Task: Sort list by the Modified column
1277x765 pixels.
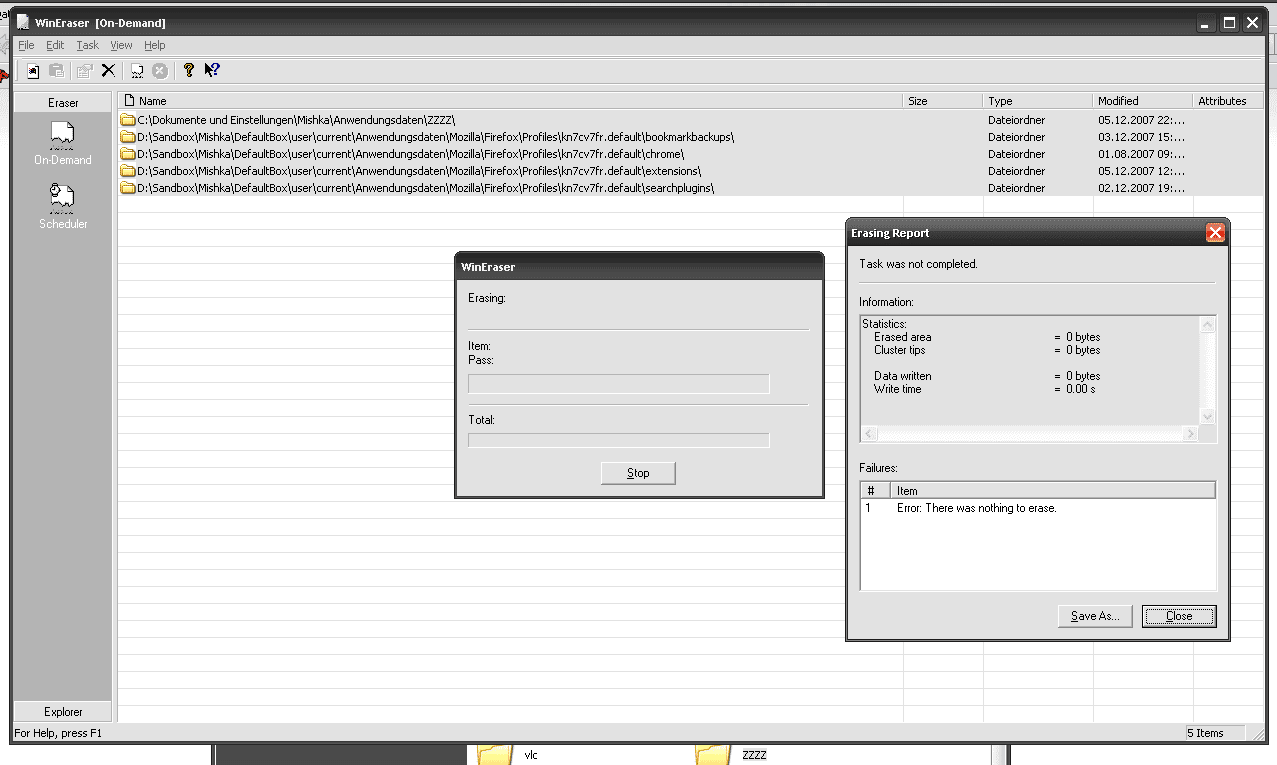Action: coord(1143,101)
